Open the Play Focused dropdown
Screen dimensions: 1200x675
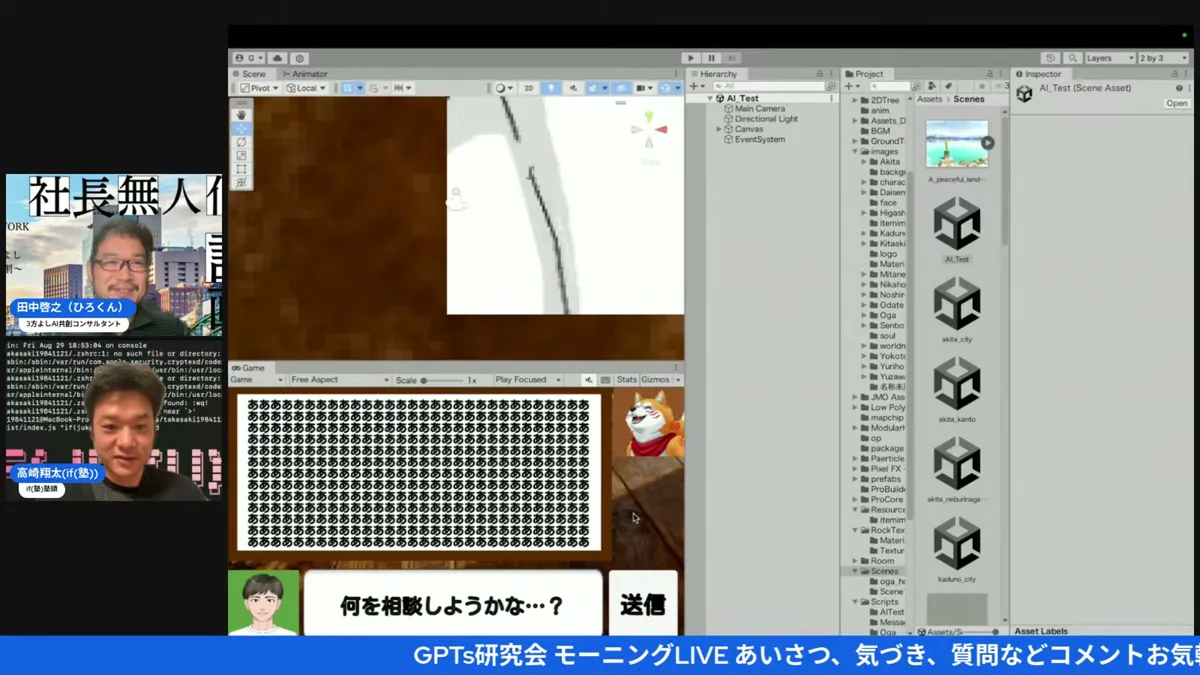(528, 380)
